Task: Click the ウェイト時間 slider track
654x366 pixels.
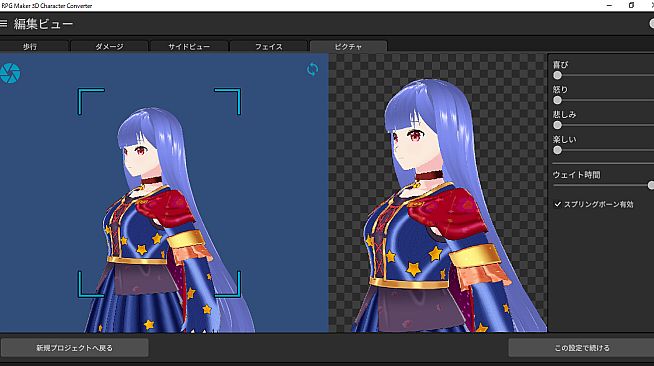Action: (x=603, y=185)
